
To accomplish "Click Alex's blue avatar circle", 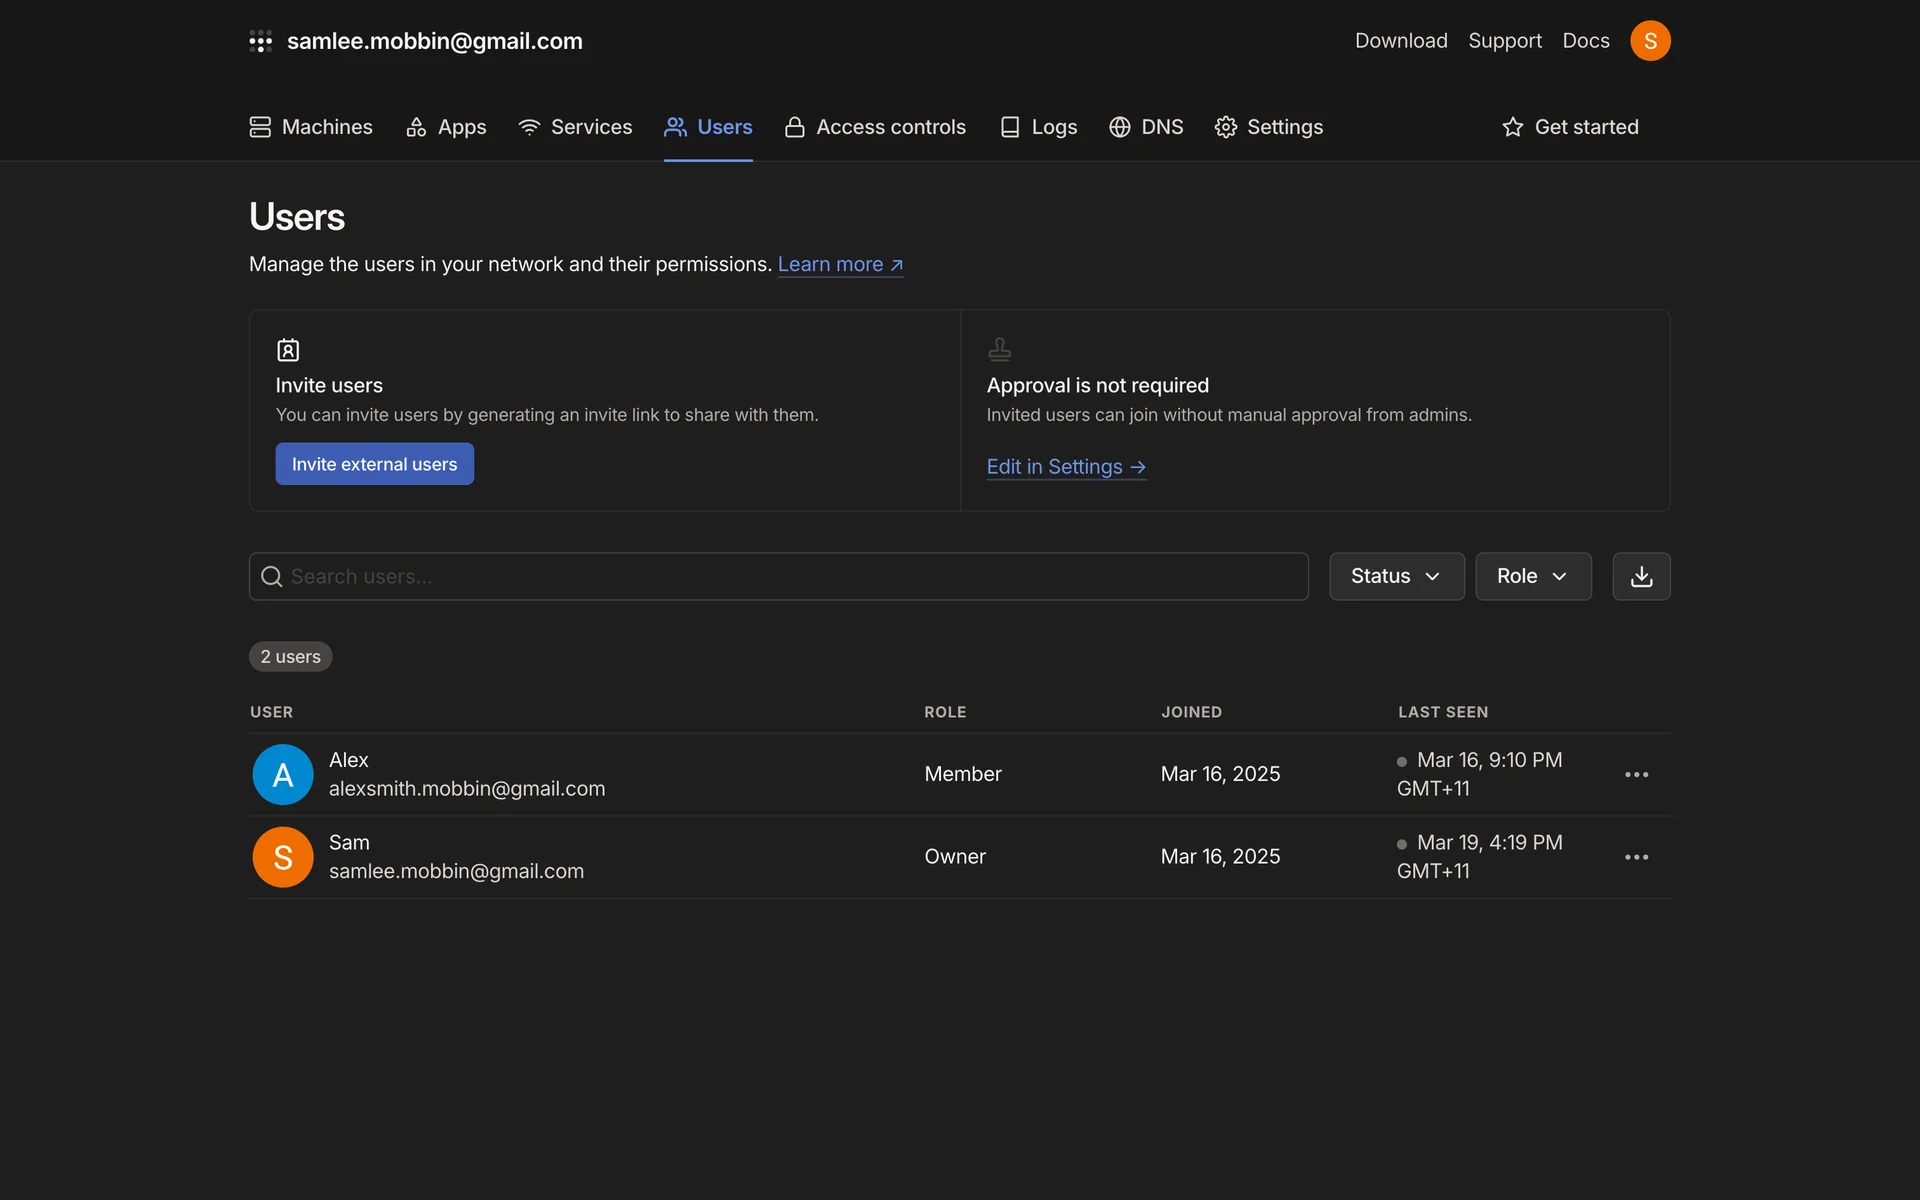I will [283, 775].
